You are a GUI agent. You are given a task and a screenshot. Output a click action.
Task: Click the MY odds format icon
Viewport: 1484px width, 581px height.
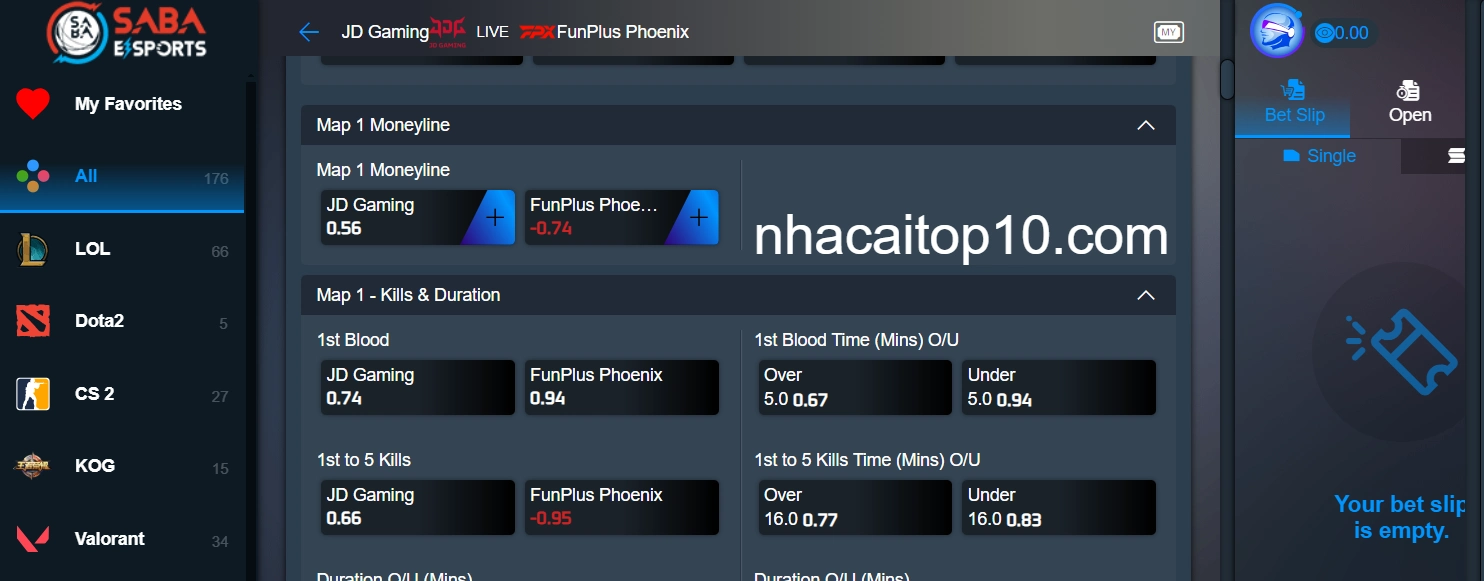1168,32
